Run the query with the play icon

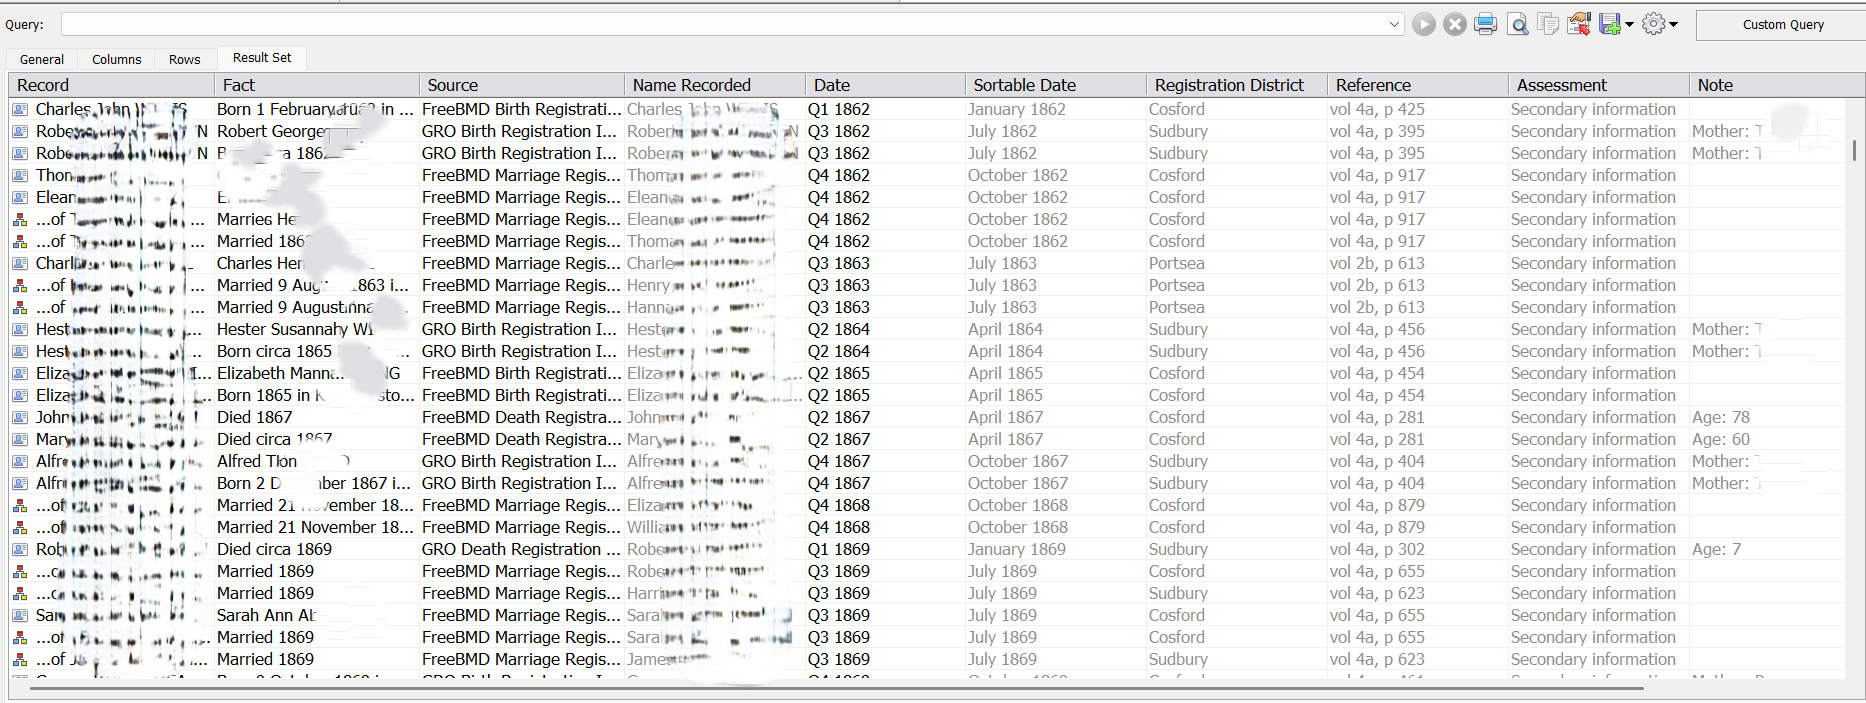(x=1424, y=24)
